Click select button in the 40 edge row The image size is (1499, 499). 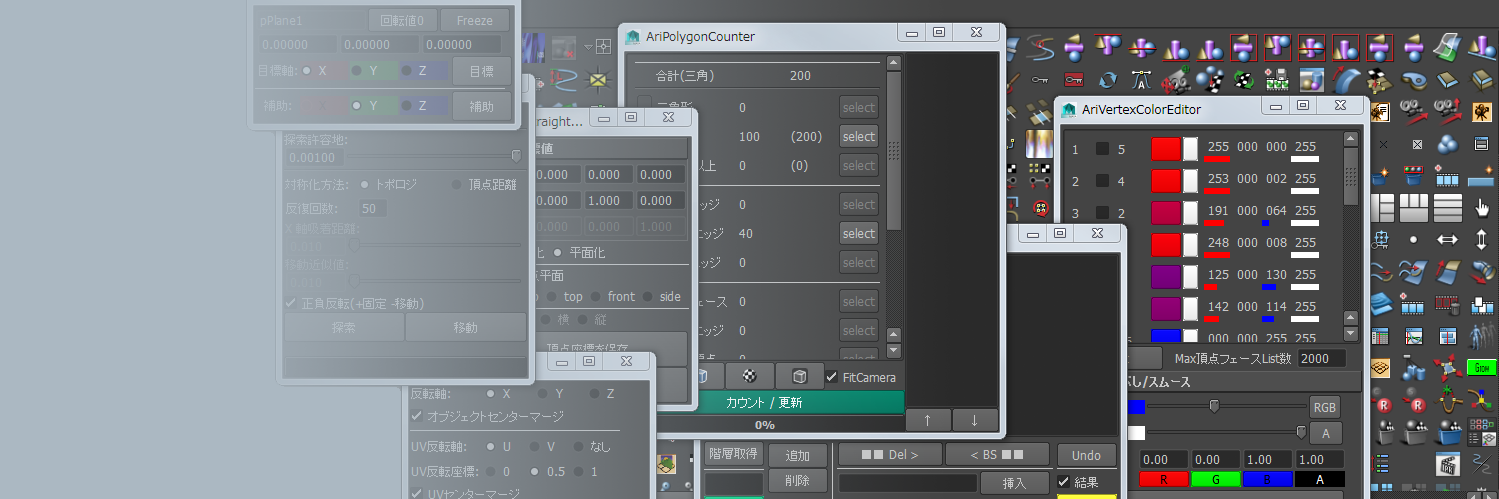858,233
